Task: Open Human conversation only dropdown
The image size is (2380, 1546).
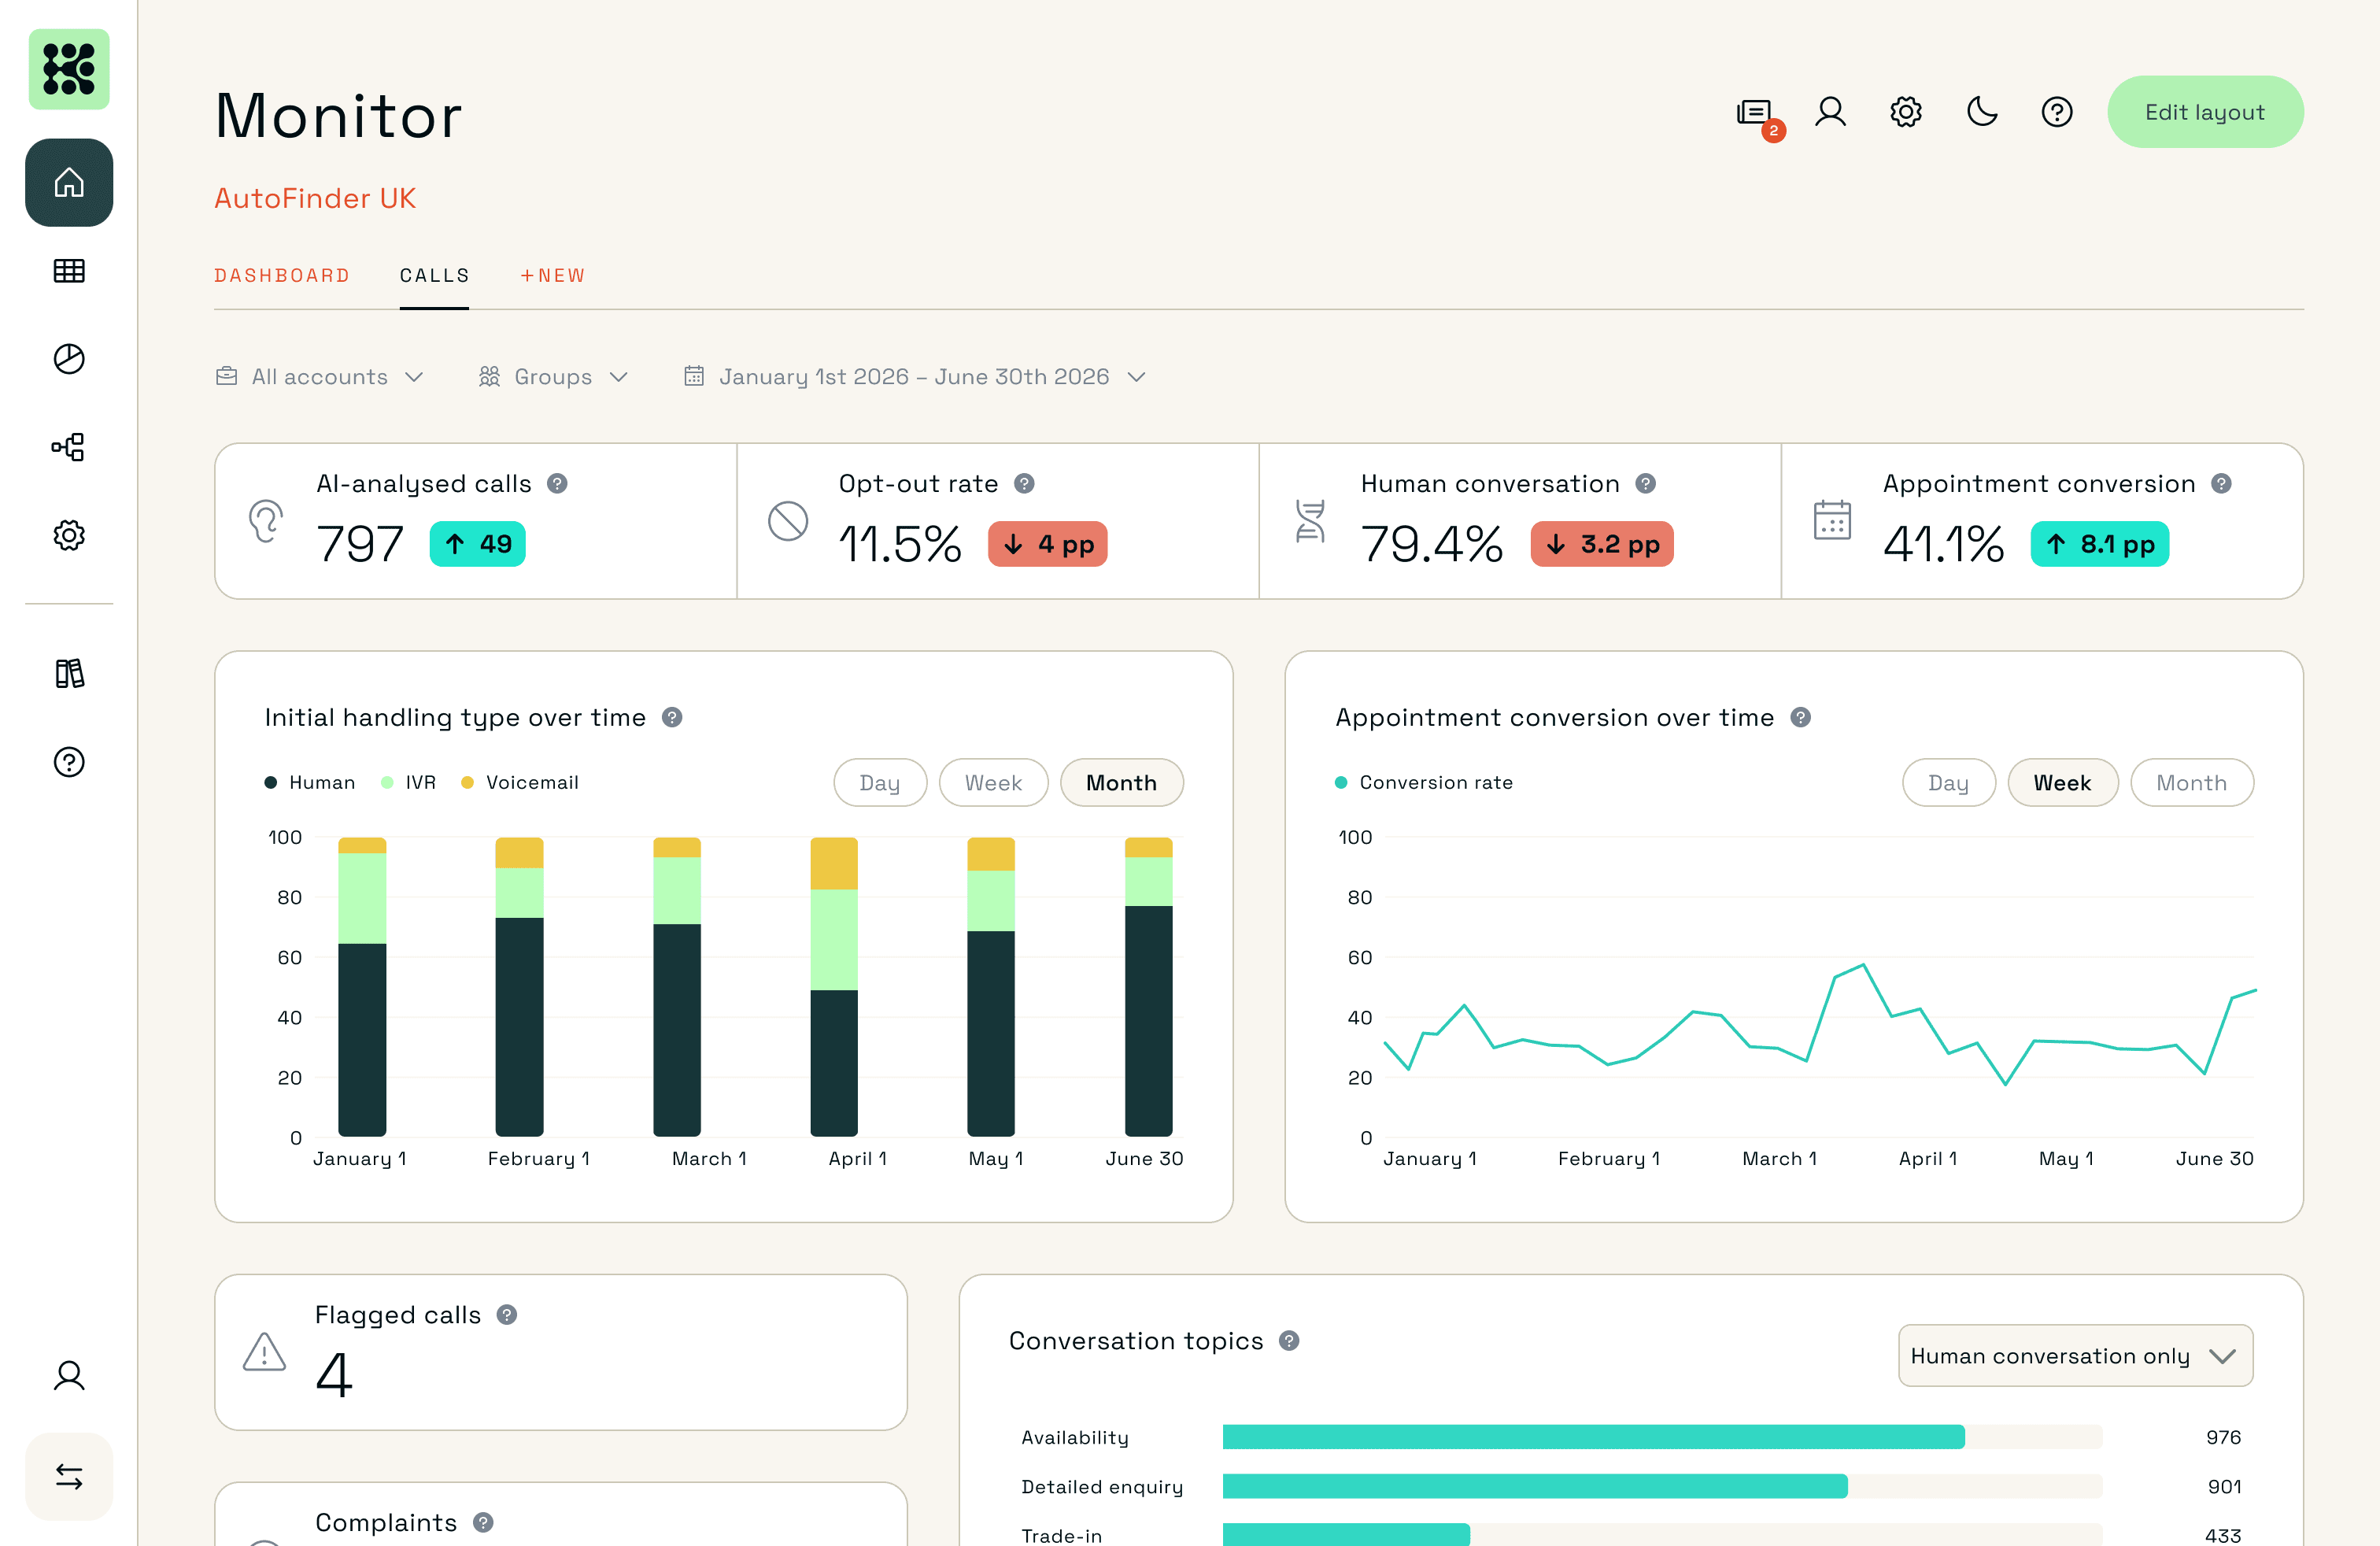Action: pyautogui.click(x=2075, y=1356)
